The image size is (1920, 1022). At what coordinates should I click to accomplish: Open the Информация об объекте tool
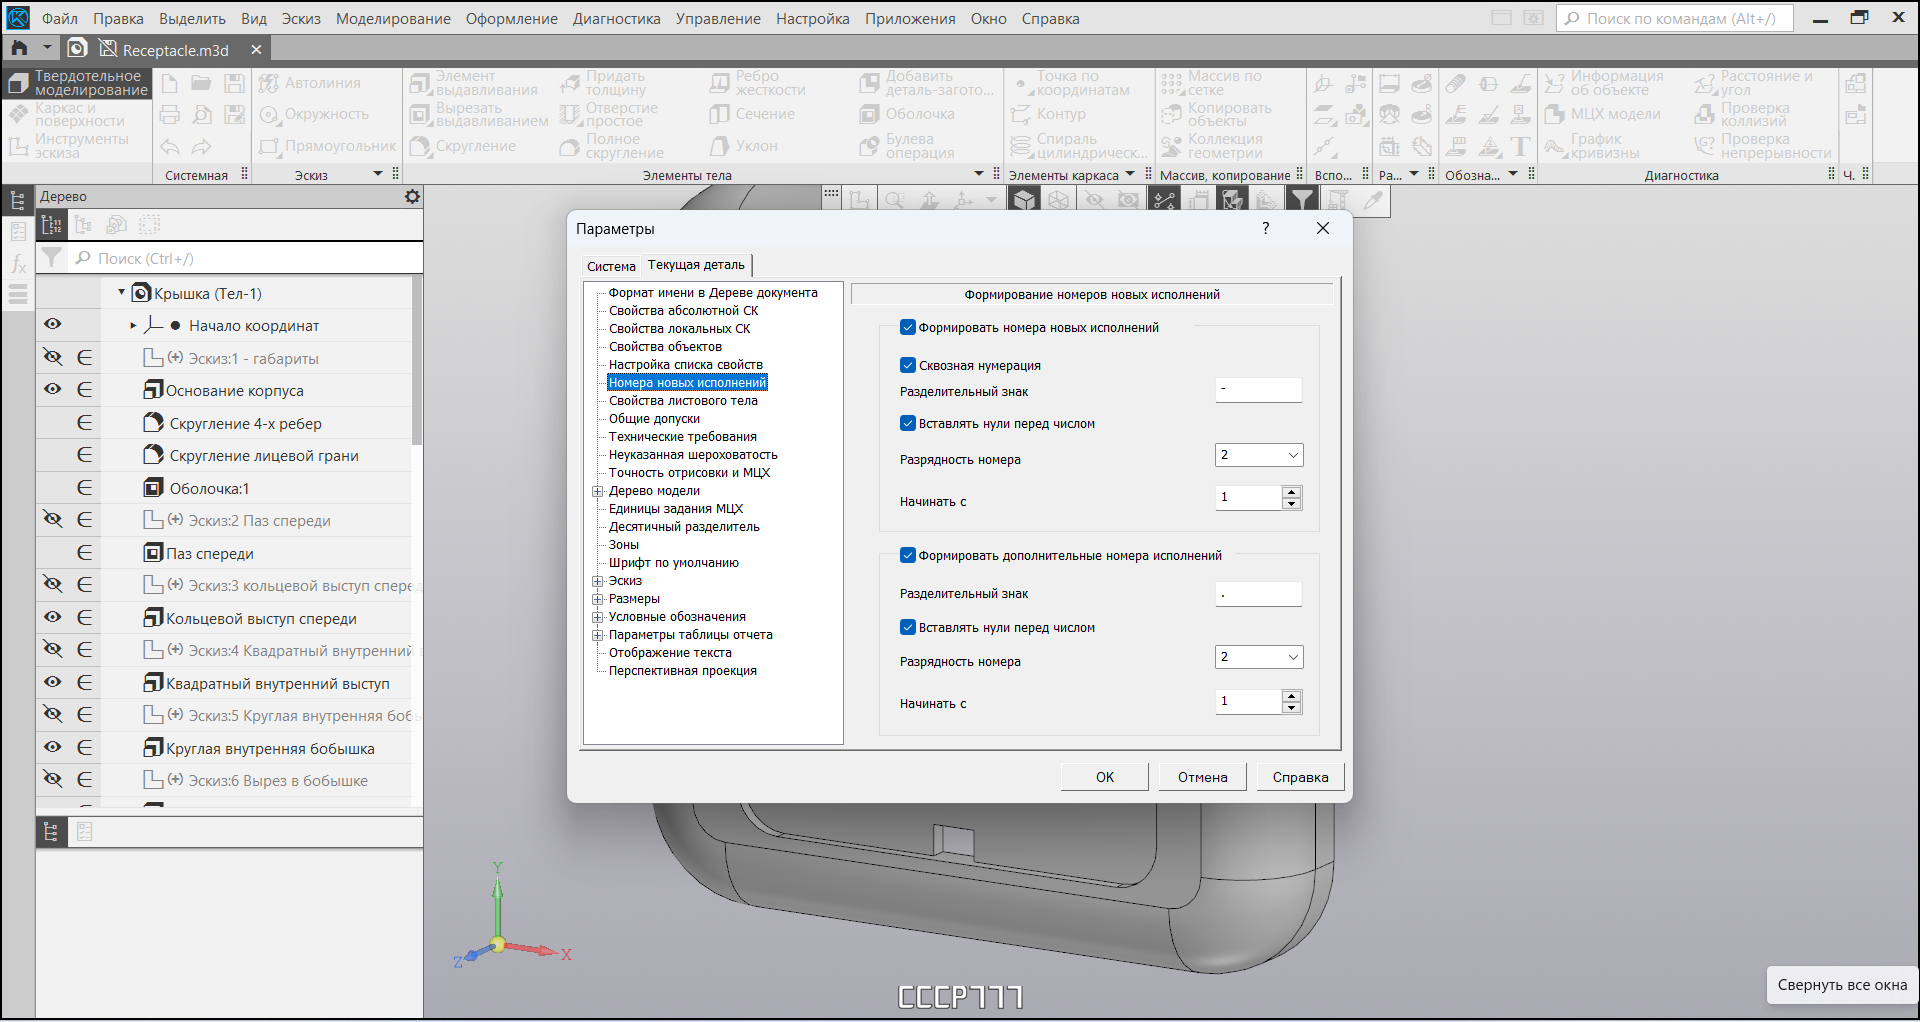point(1604,83)
